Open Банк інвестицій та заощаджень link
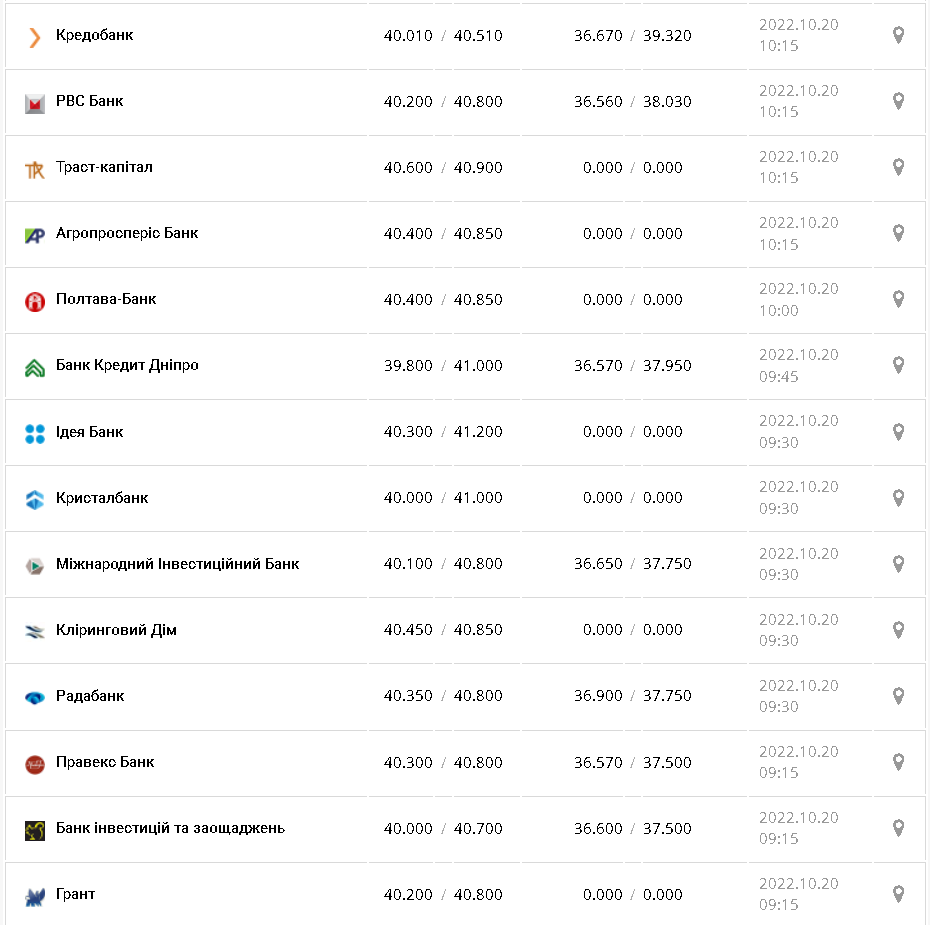Viewport: 930px width, 925px height. coord(170,828)
